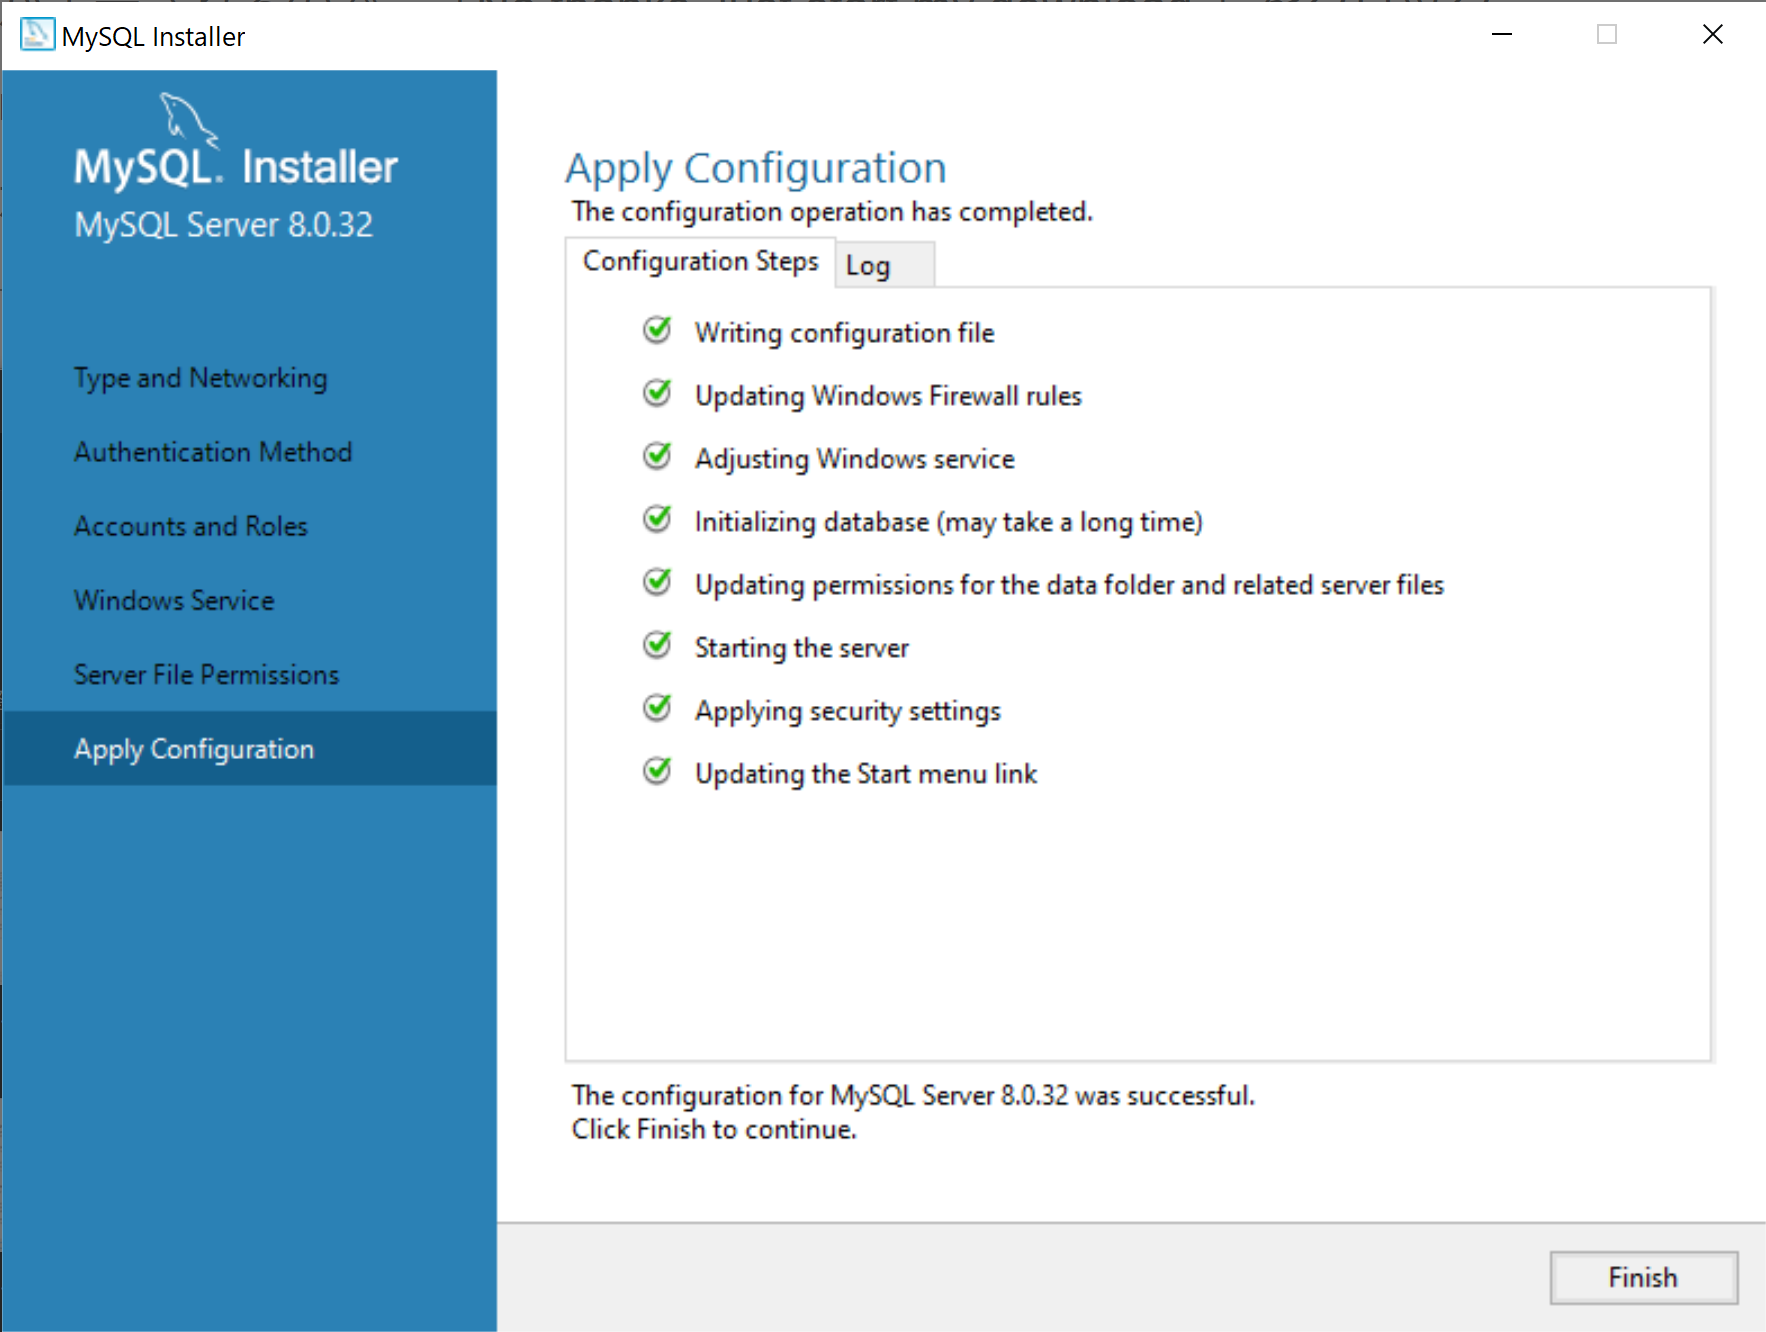Image resolution: width=1766 pixels, height=1332 pixels.
Task: Select Server File Permissions in the sidebar
Action: click(x=205, y=674)
